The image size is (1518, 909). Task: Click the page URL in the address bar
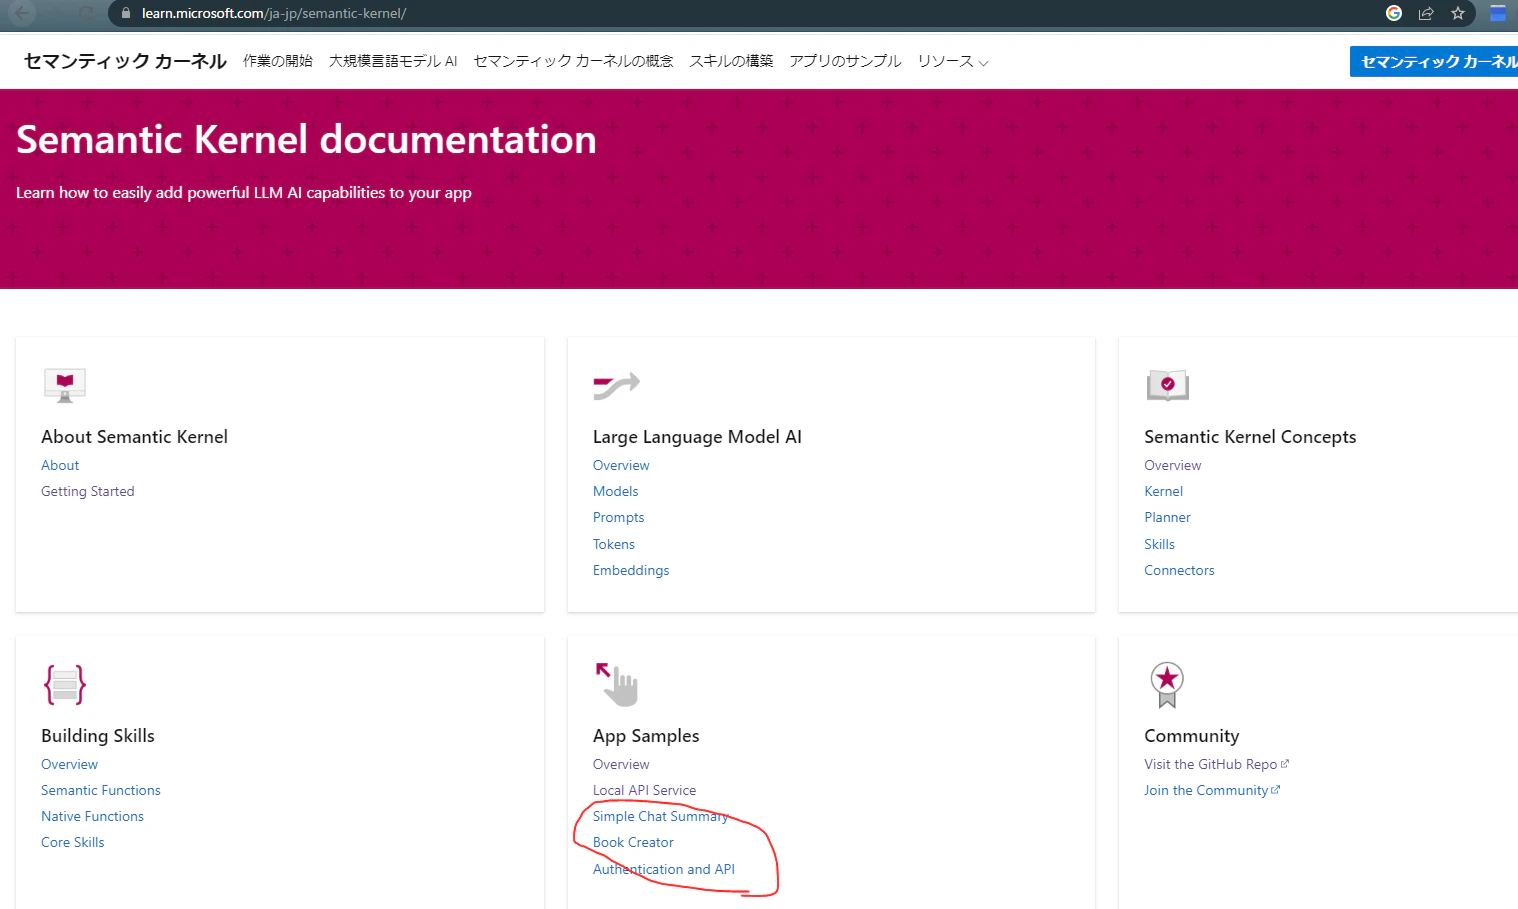274,13
